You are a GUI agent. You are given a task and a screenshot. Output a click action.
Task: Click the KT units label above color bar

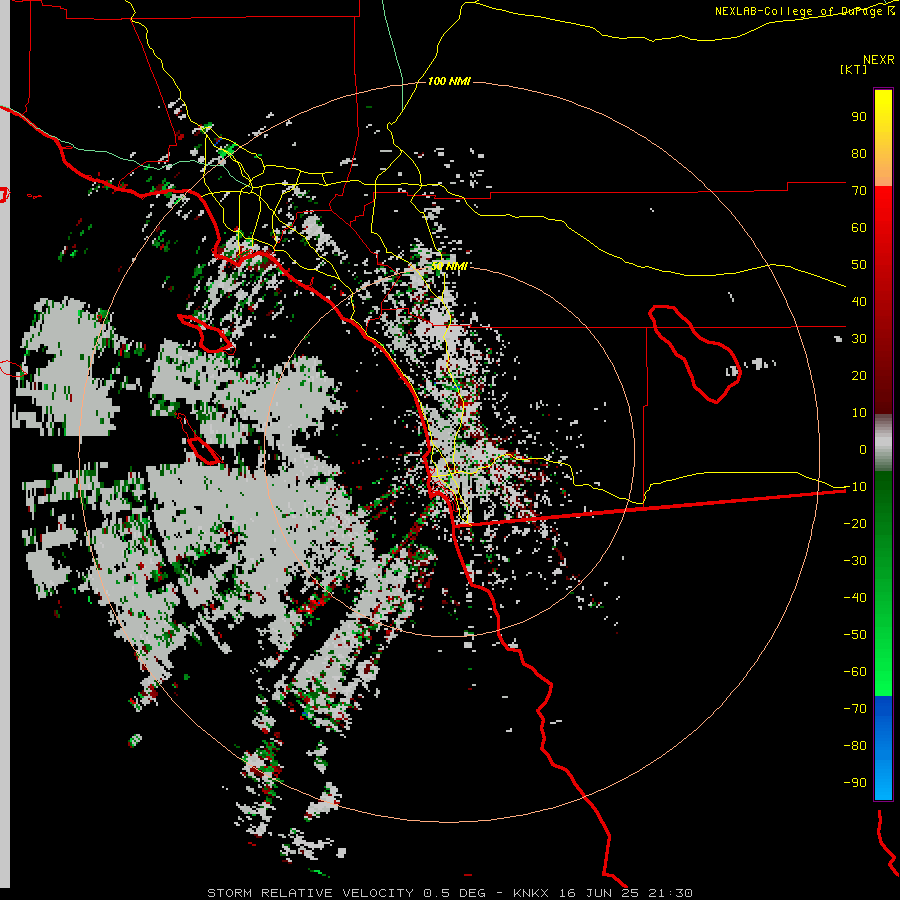tap(854, 69)
